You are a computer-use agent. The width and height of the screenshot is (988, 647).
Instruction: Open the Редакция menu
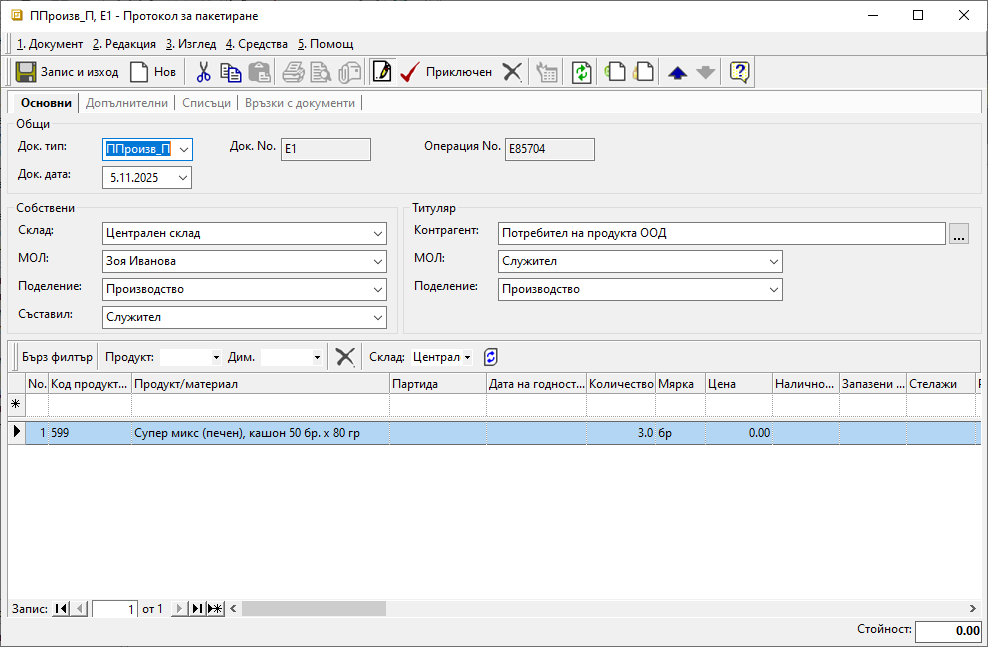coord(124,44)
